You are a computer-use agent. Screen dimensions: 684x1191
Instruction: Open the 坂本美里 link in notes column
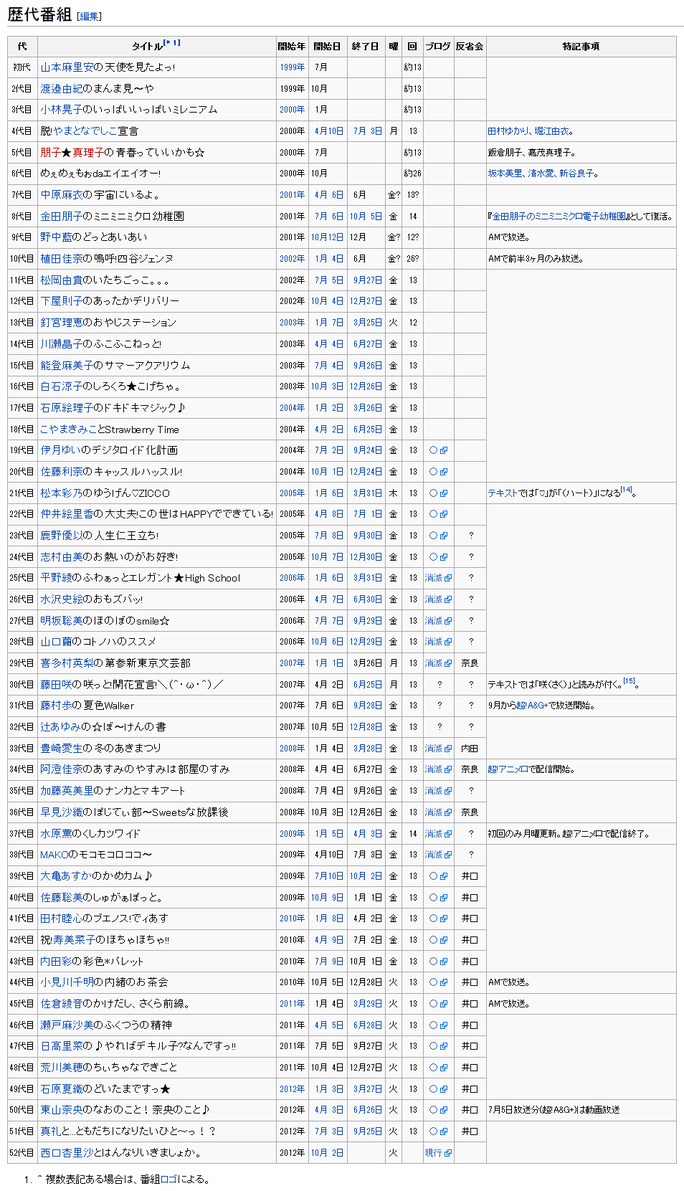click(505, 174)
